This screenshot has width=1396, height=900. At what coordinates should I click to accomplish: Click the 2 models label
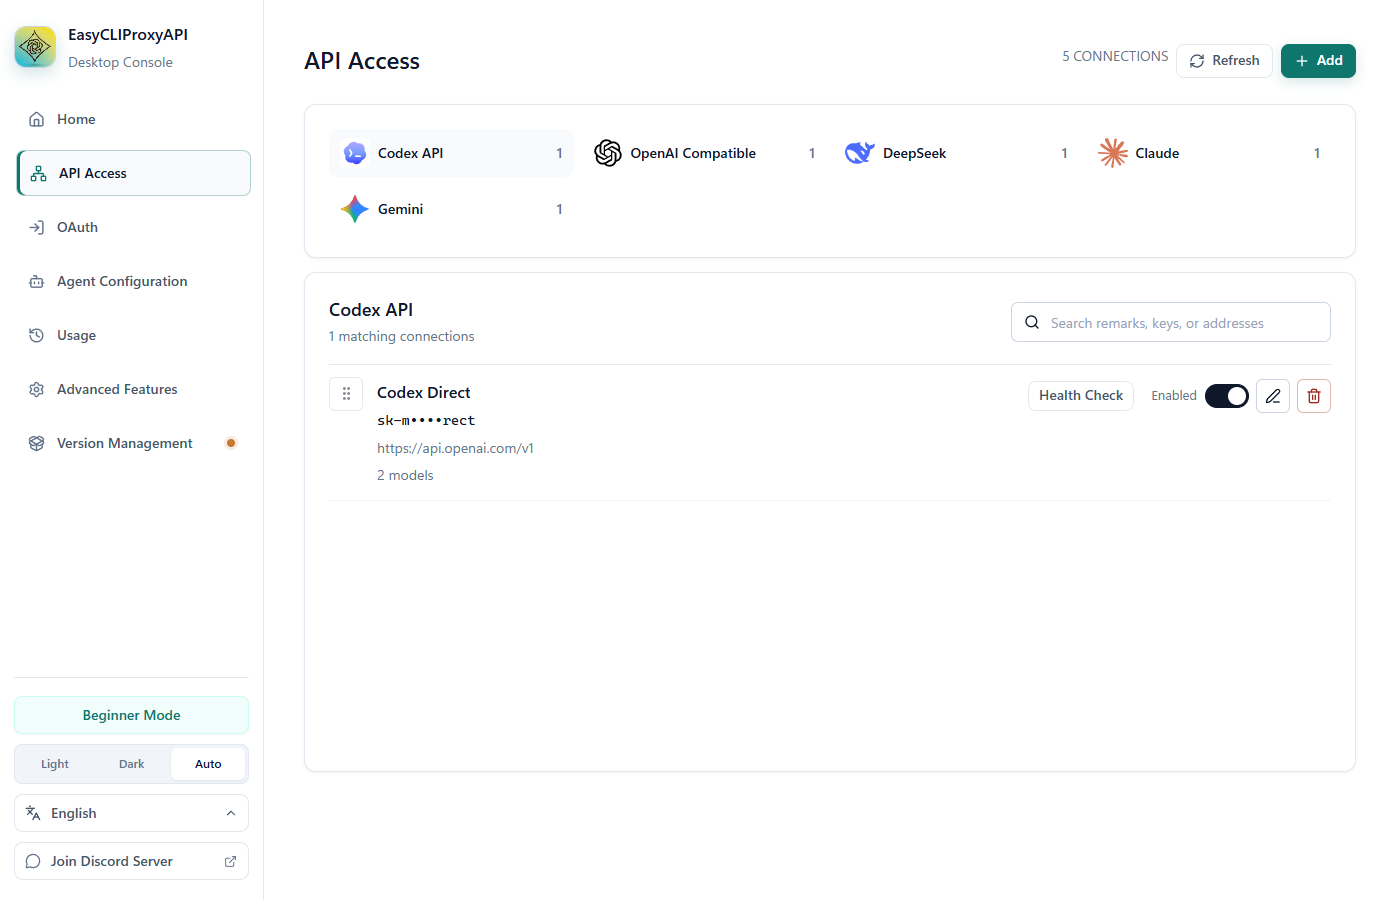pos(405,475)
